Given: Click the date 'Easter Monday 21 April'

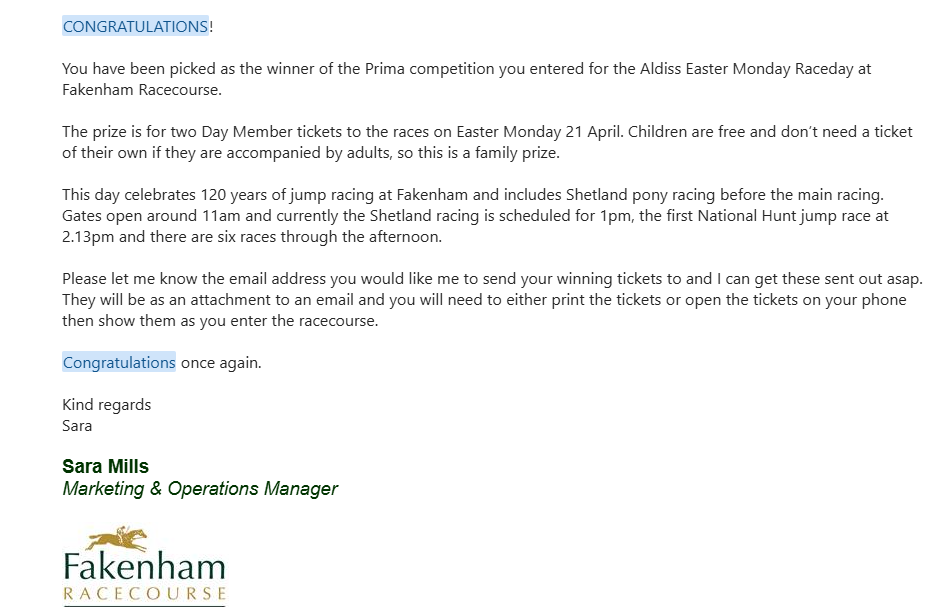Looking at the screenshot, I should coord(540,131).
